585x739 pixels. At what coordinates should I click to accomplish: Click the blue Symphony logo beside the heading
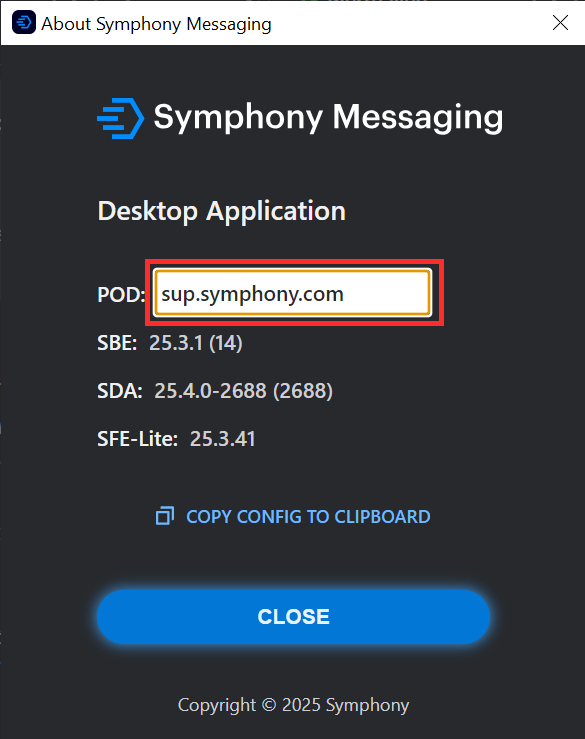point(121,118)
